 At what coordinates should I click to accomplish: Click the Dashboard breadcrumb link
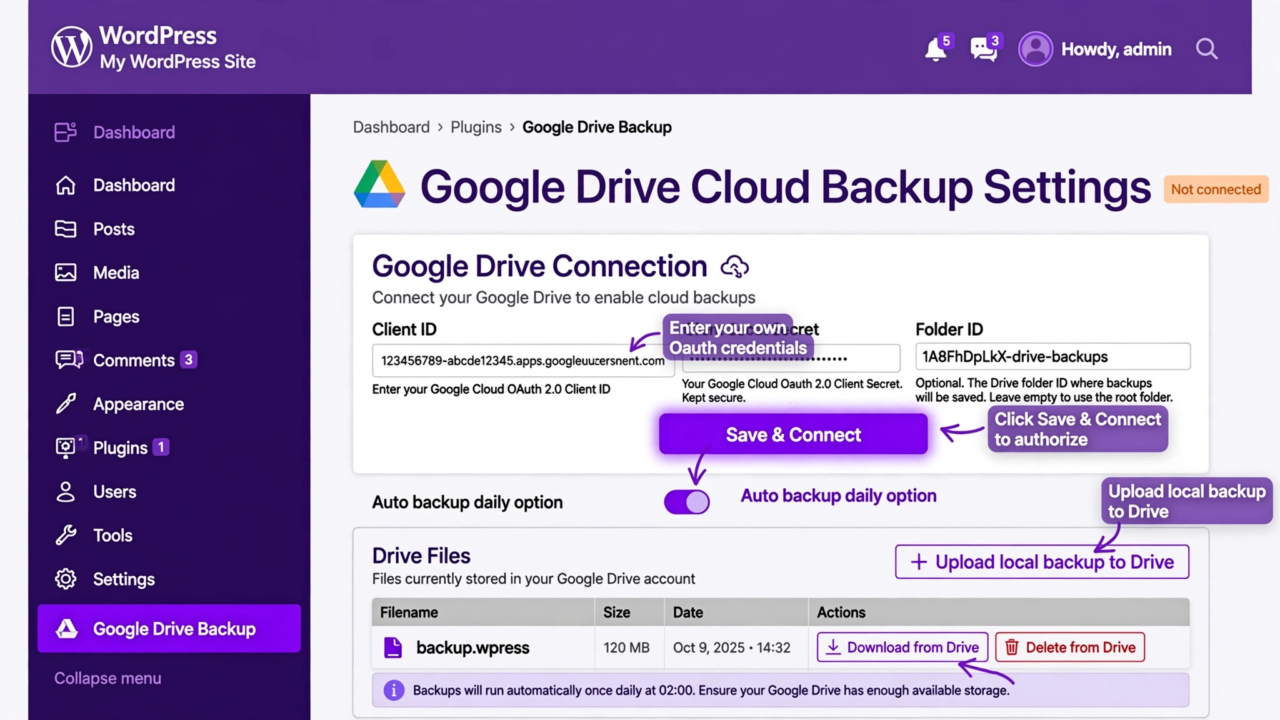[x=391, y=127]
